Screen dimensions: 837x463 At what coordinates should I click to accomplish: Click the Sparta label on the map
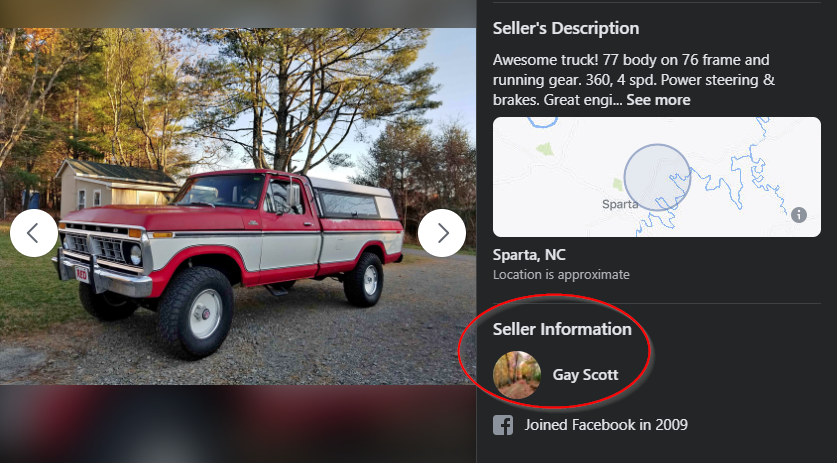pos(620,204)
